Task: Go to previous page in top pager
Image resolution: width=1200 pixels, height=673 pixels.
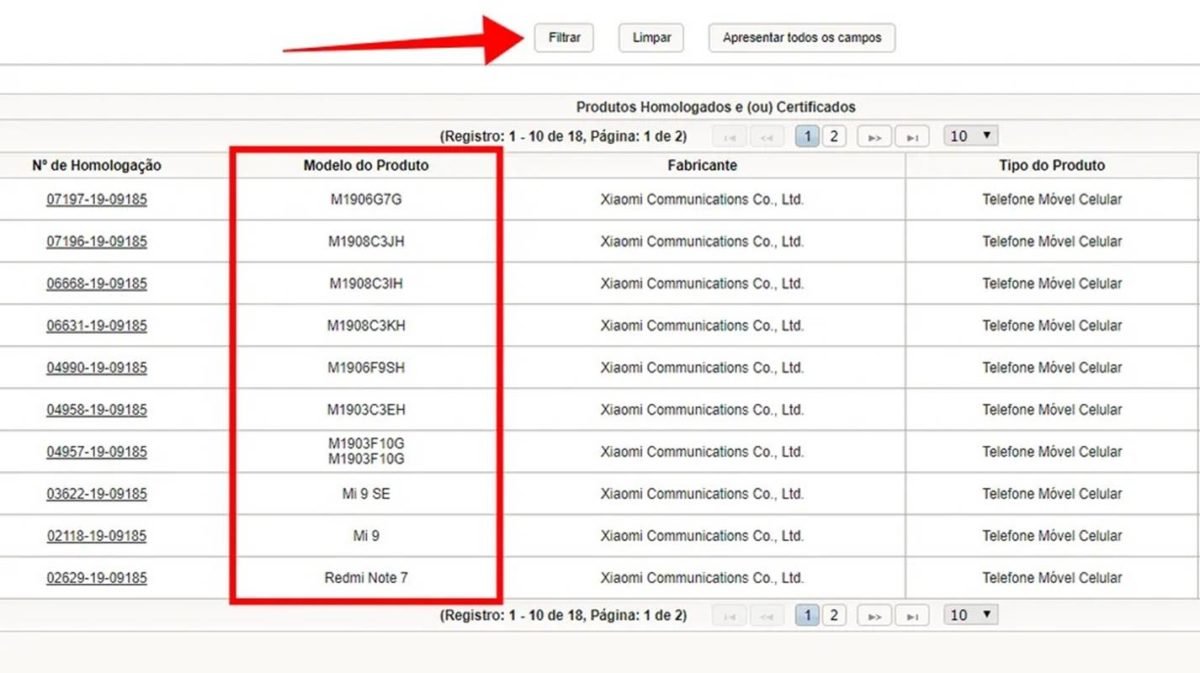Action: point(766,137)
